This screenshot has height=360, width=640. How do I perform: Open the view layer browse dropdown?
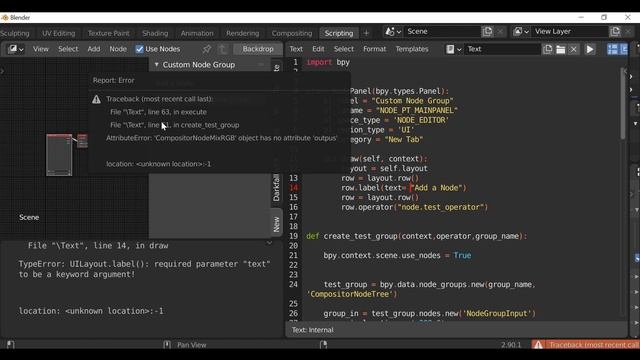[x=521, y=31]
